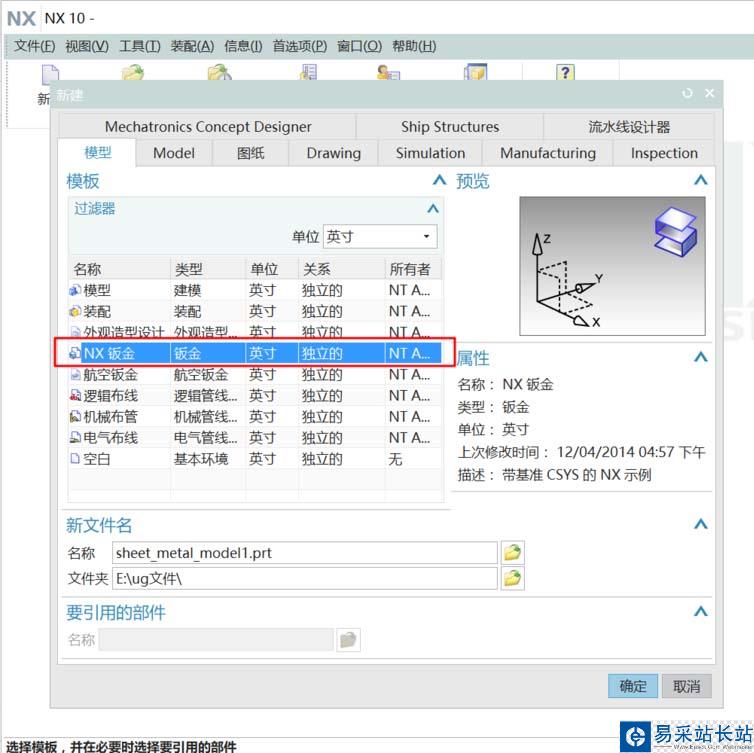Select the 机械布管 template row
Screen dimensions: 754x753
point(255,416)
